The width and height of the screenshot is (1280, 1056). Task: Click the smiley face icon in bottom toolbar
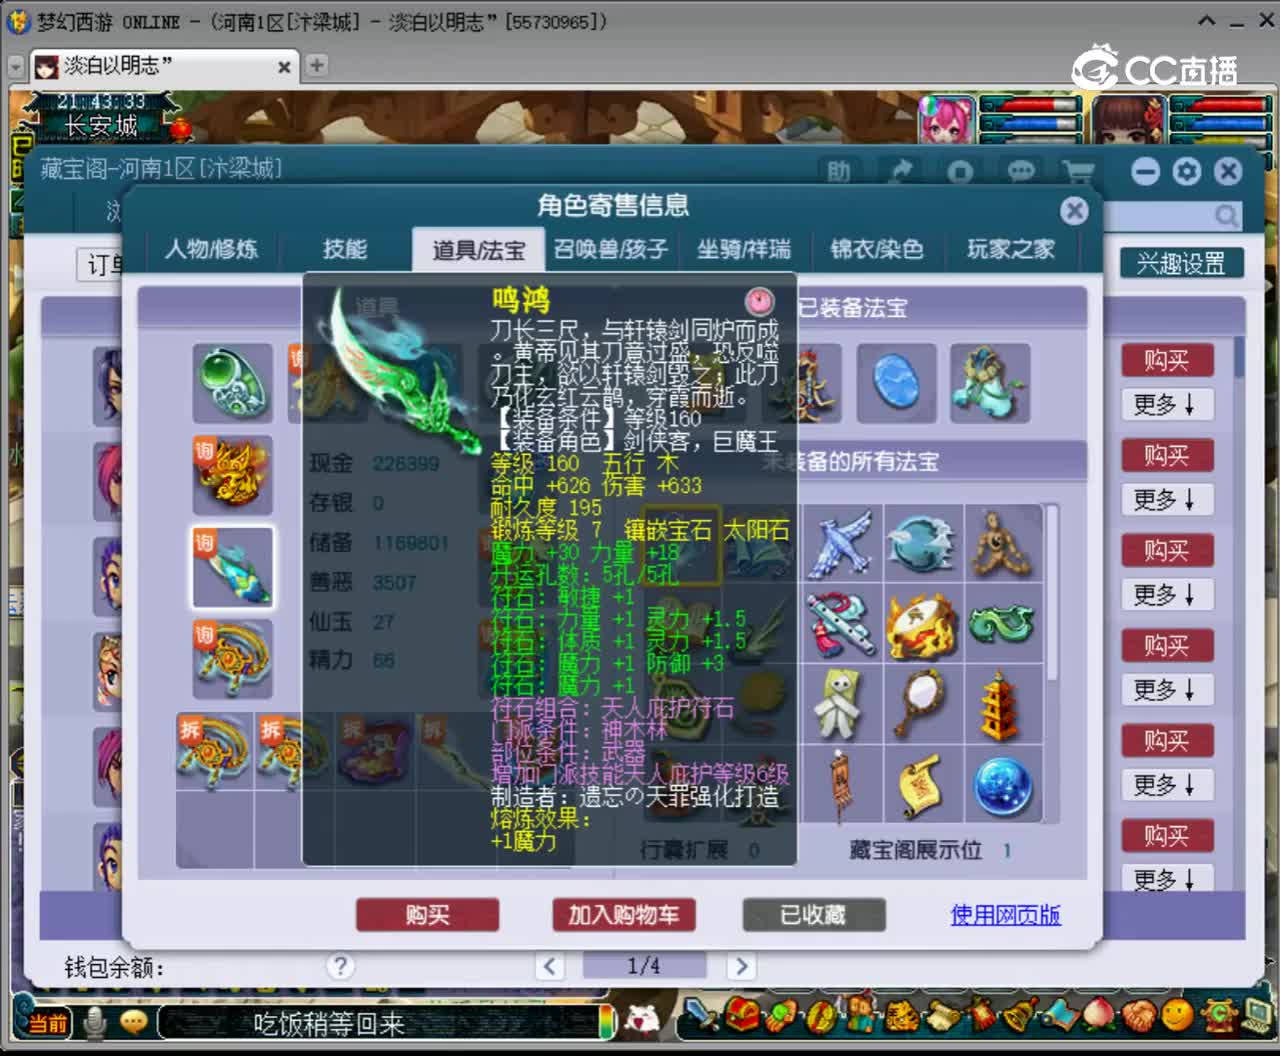[x=1178, y=1016]
